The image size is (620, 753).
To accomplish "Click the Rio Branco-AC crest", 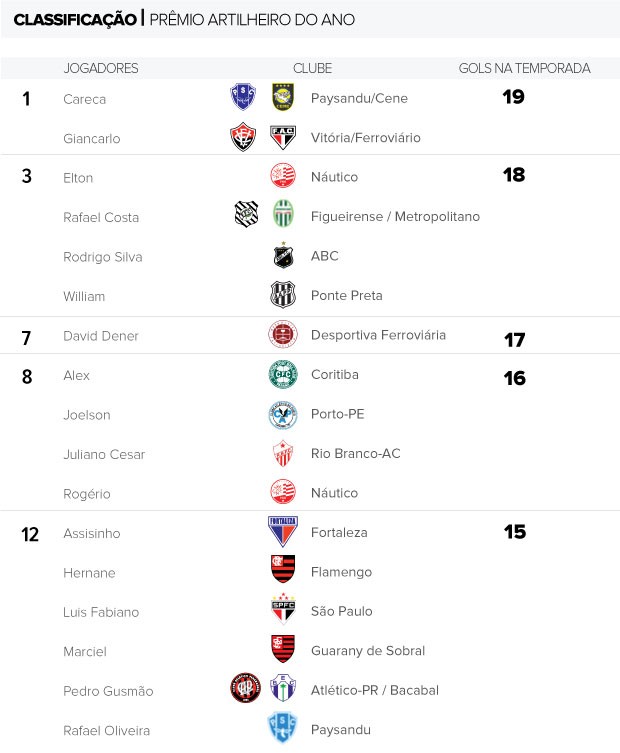I will 283,453.
